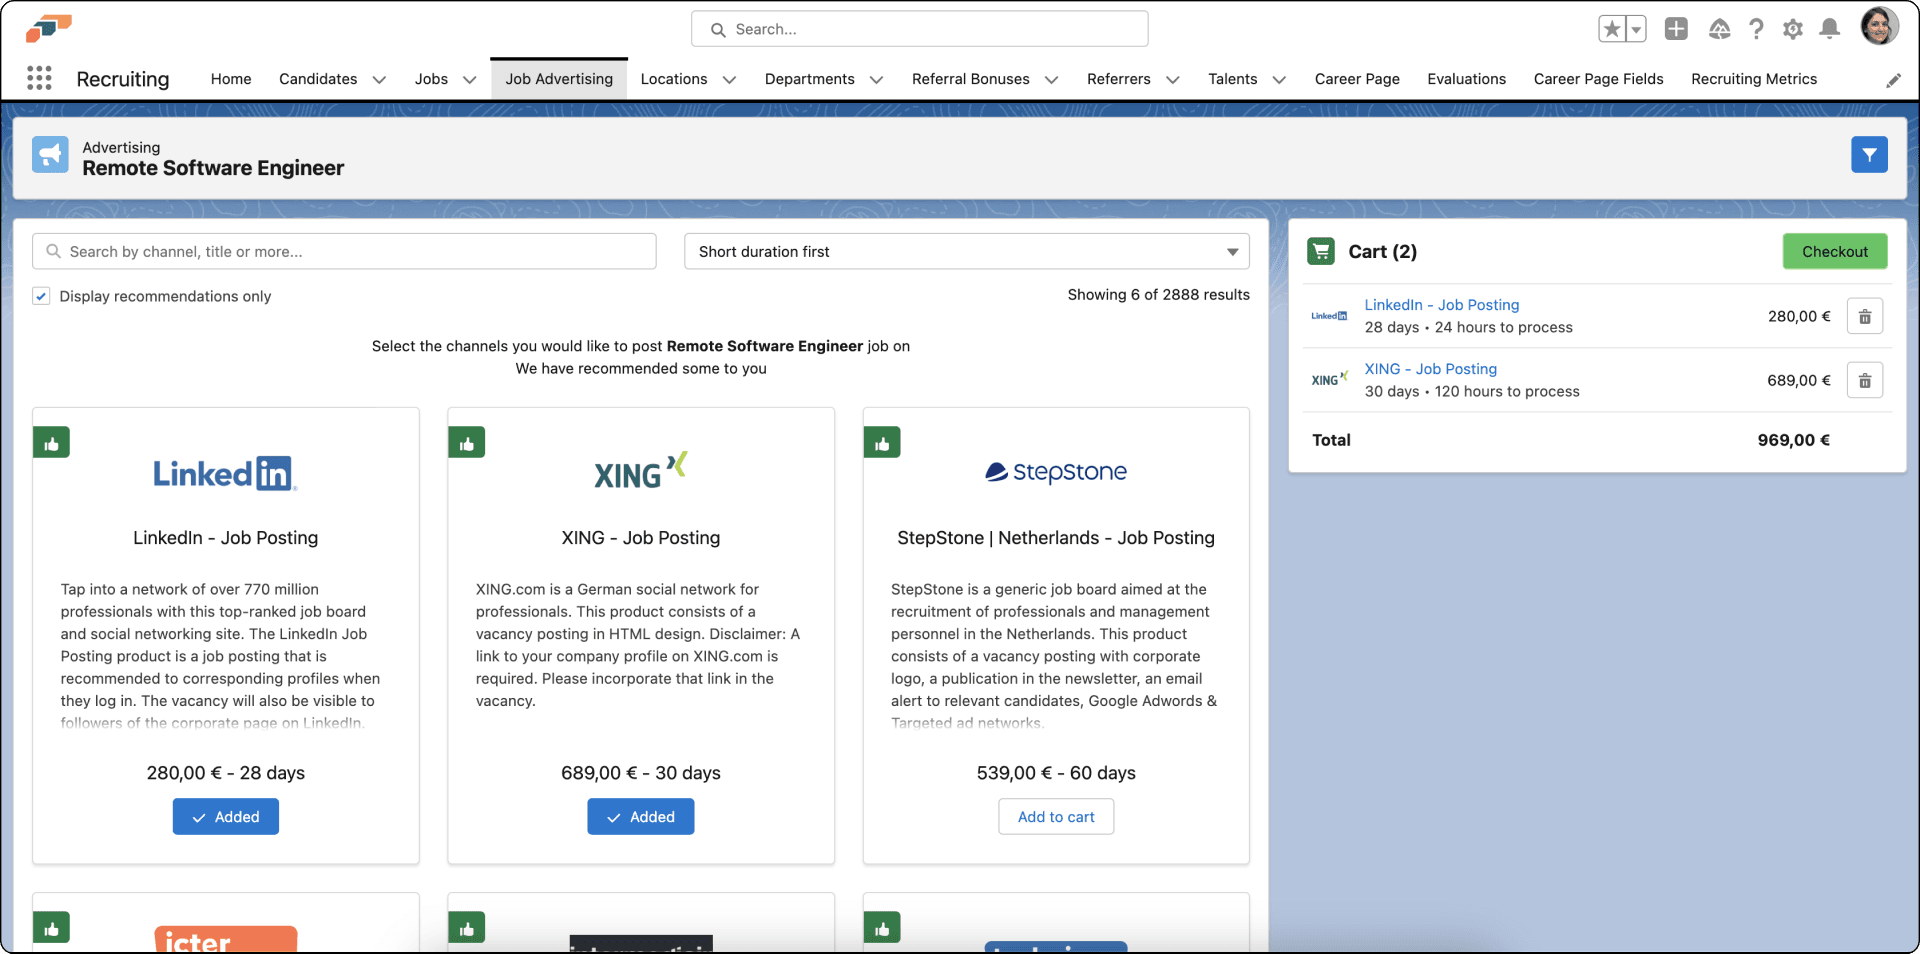Select the Job Advertising tab
Viewport: 1920px width, 954px height.
pos(559,79)
